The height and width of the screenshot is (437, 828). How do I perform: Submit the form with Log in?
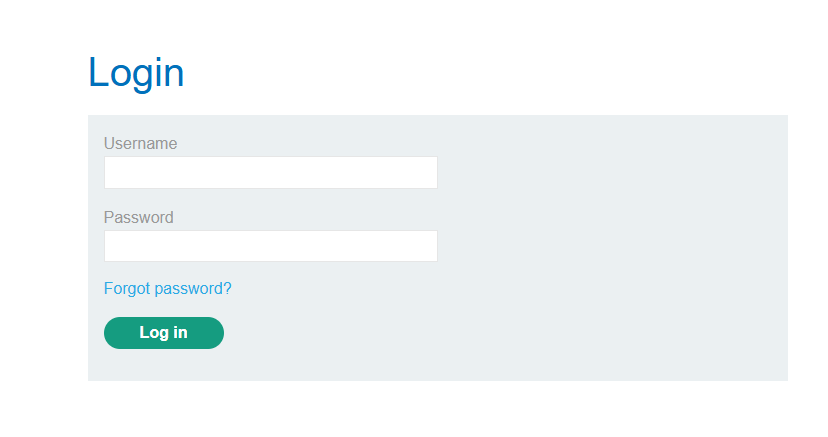click(x=163, y=333)
